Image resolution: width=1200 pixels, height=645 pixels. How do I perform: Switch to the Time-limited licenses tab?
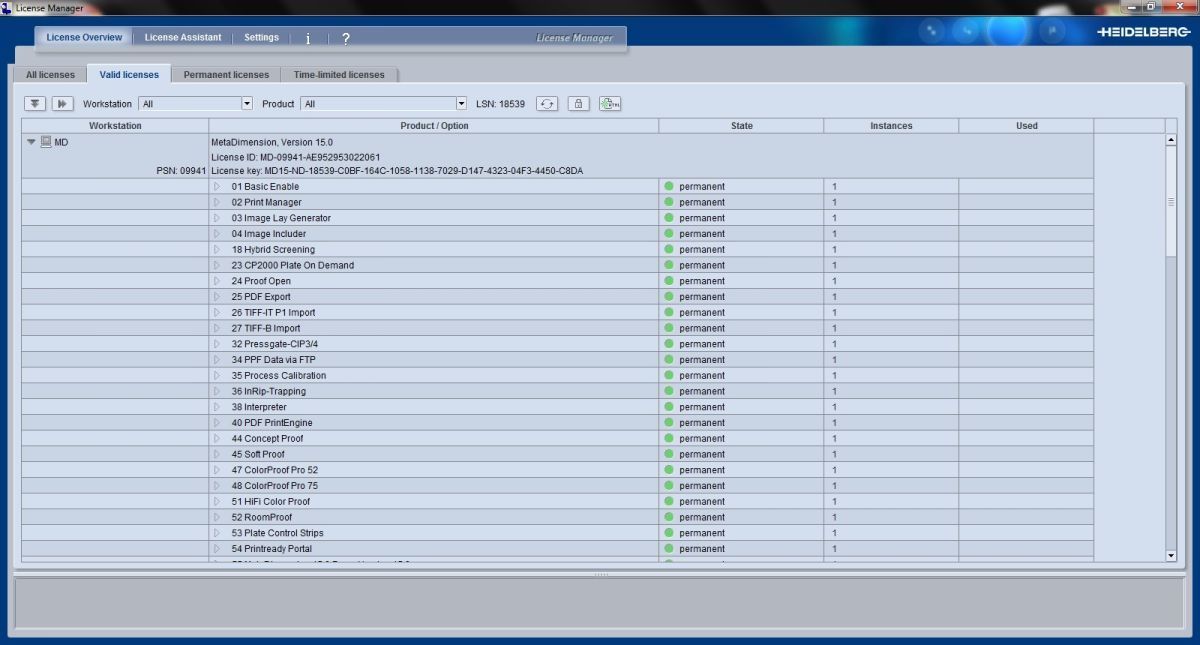coord(339,75)
